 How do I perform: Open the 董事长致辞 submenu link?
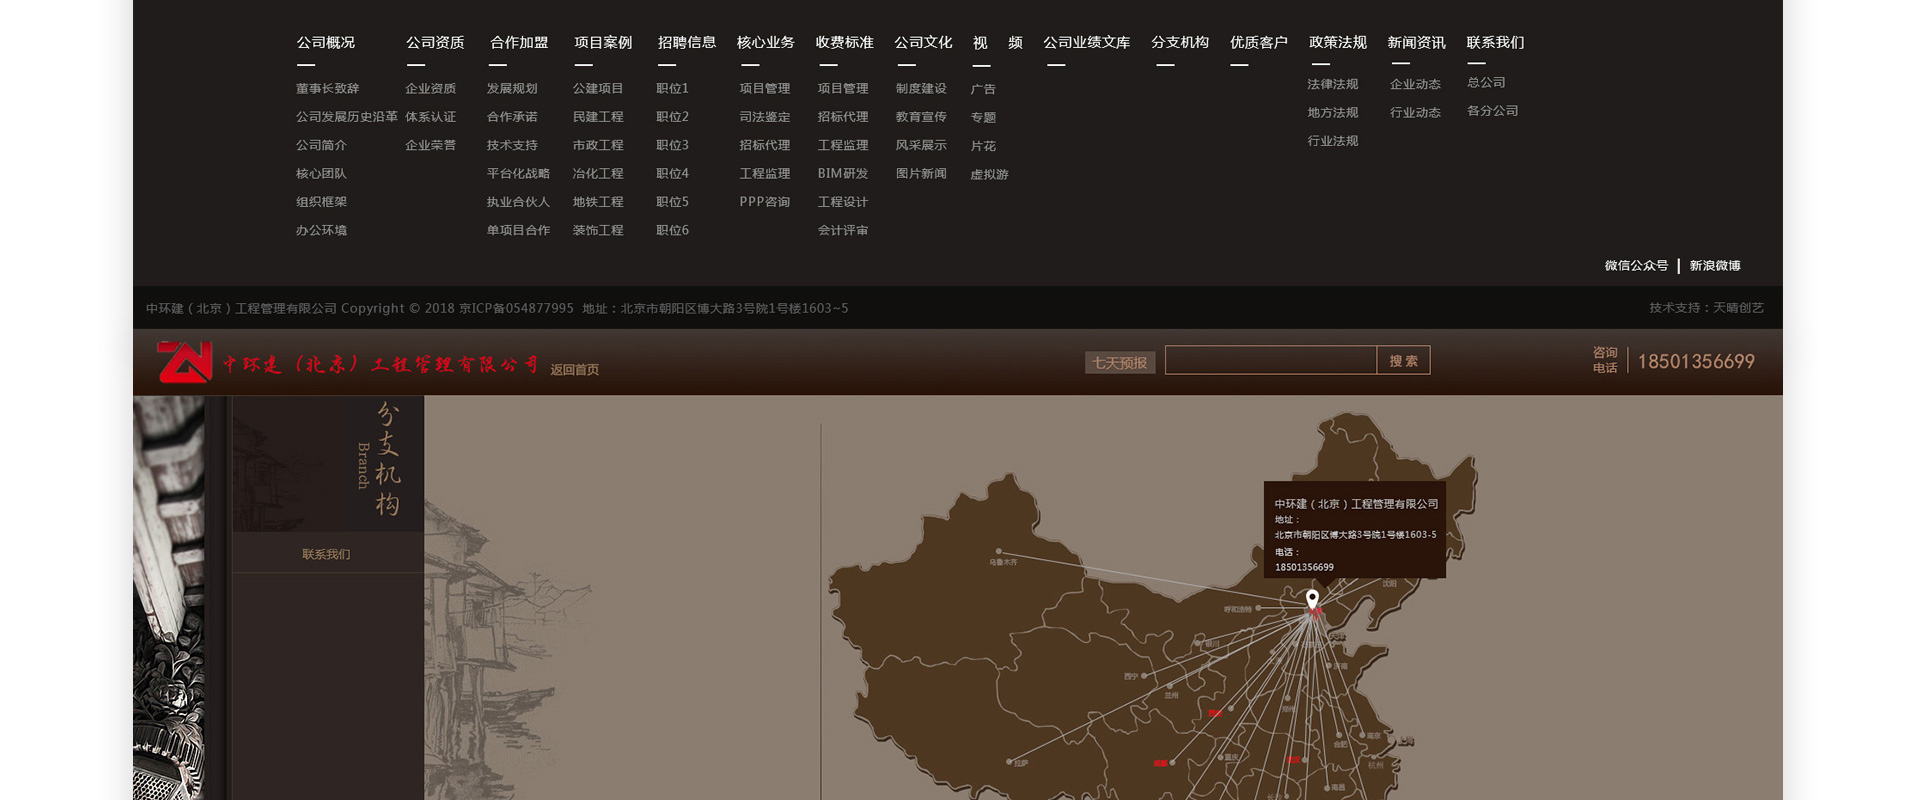point(327,89)
